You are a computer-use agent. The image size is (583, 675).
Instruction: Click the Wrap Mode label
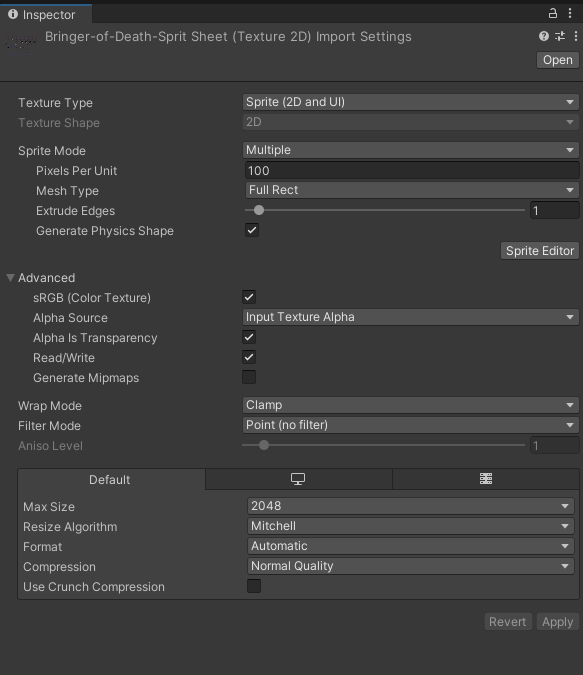pyautogui.click(x=50, y=406)
